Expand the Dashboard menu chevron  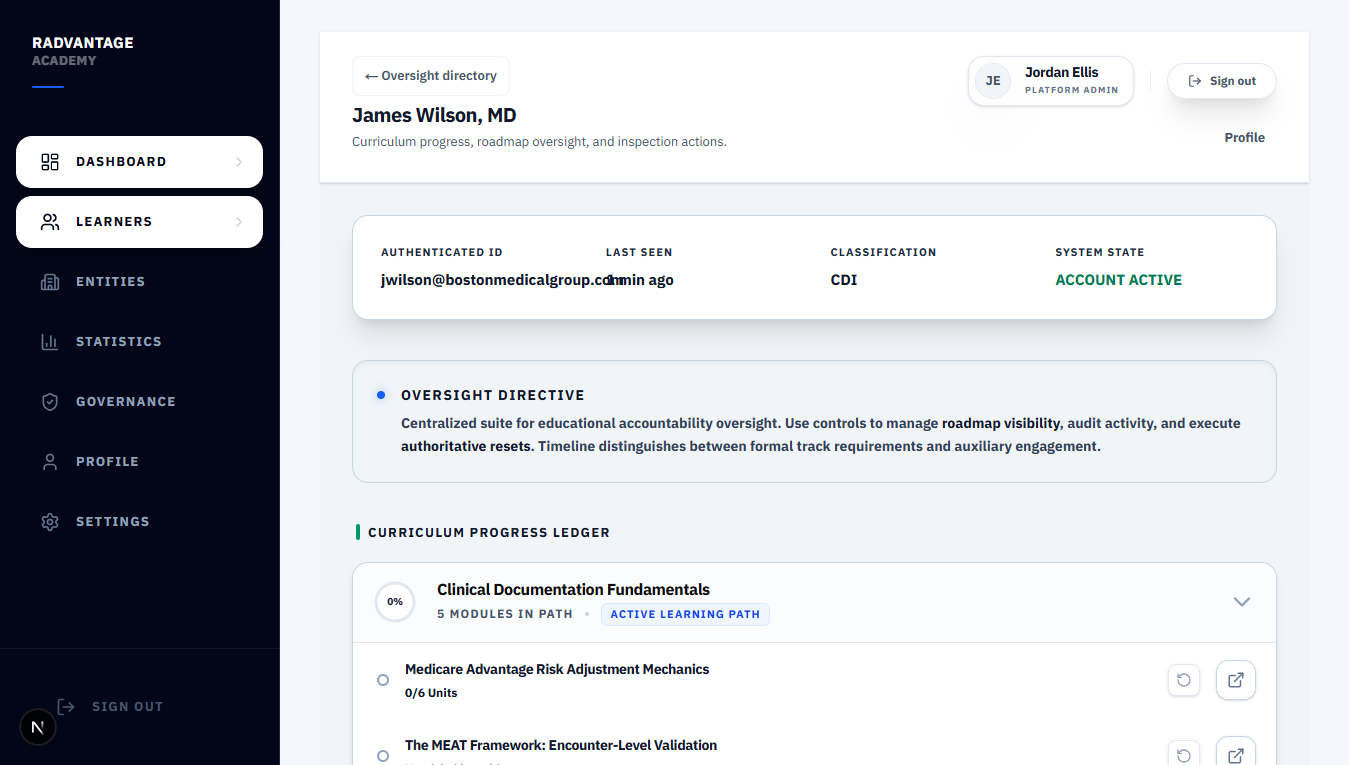238,162
